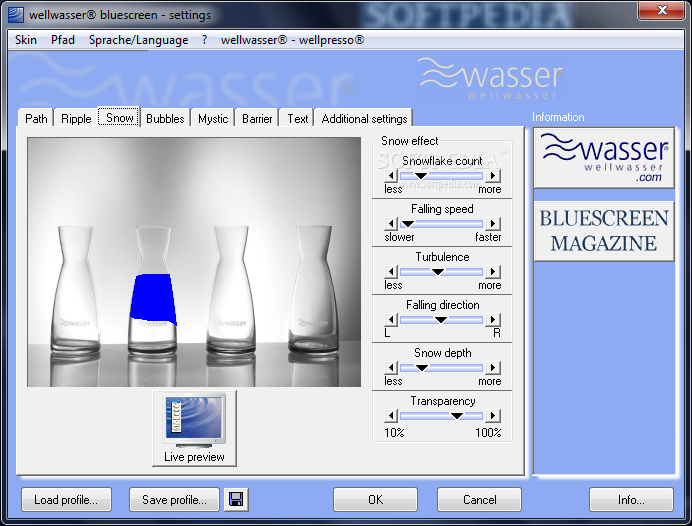
Task: Click the wellwasser.com logo banner
Action: 604,158
